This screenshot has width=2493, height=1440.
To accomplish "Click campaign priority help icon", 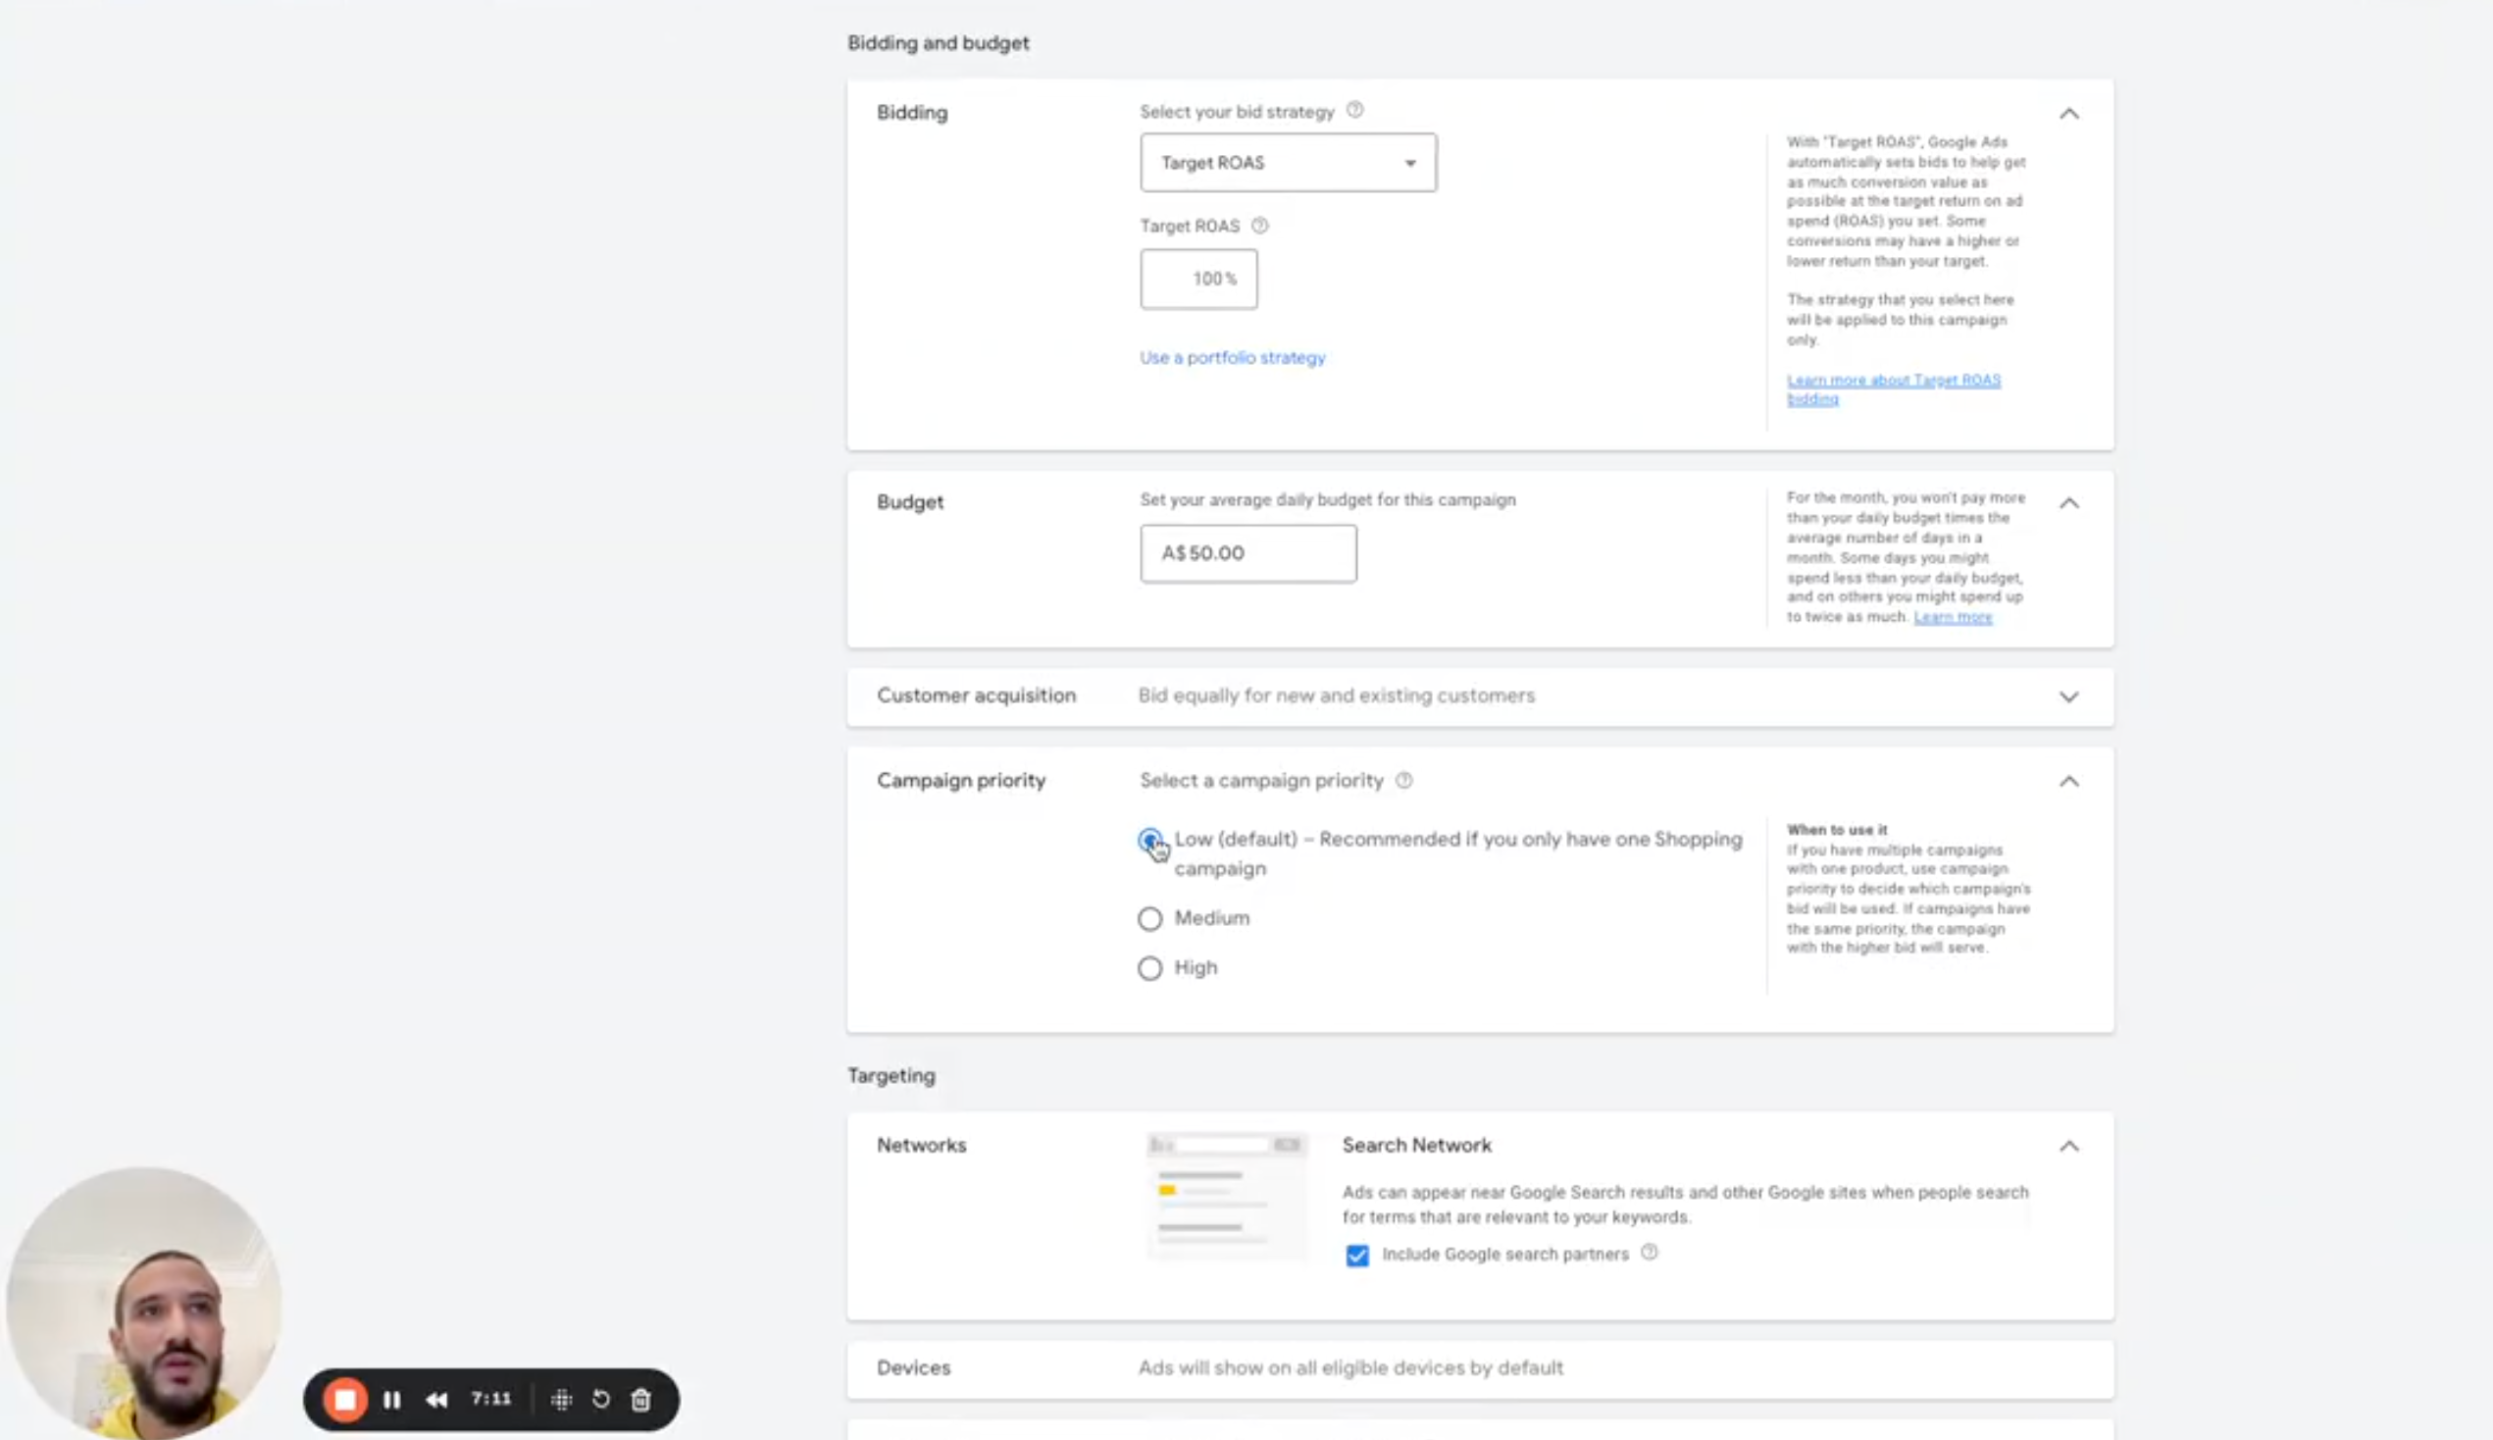I will point(1403,781).
